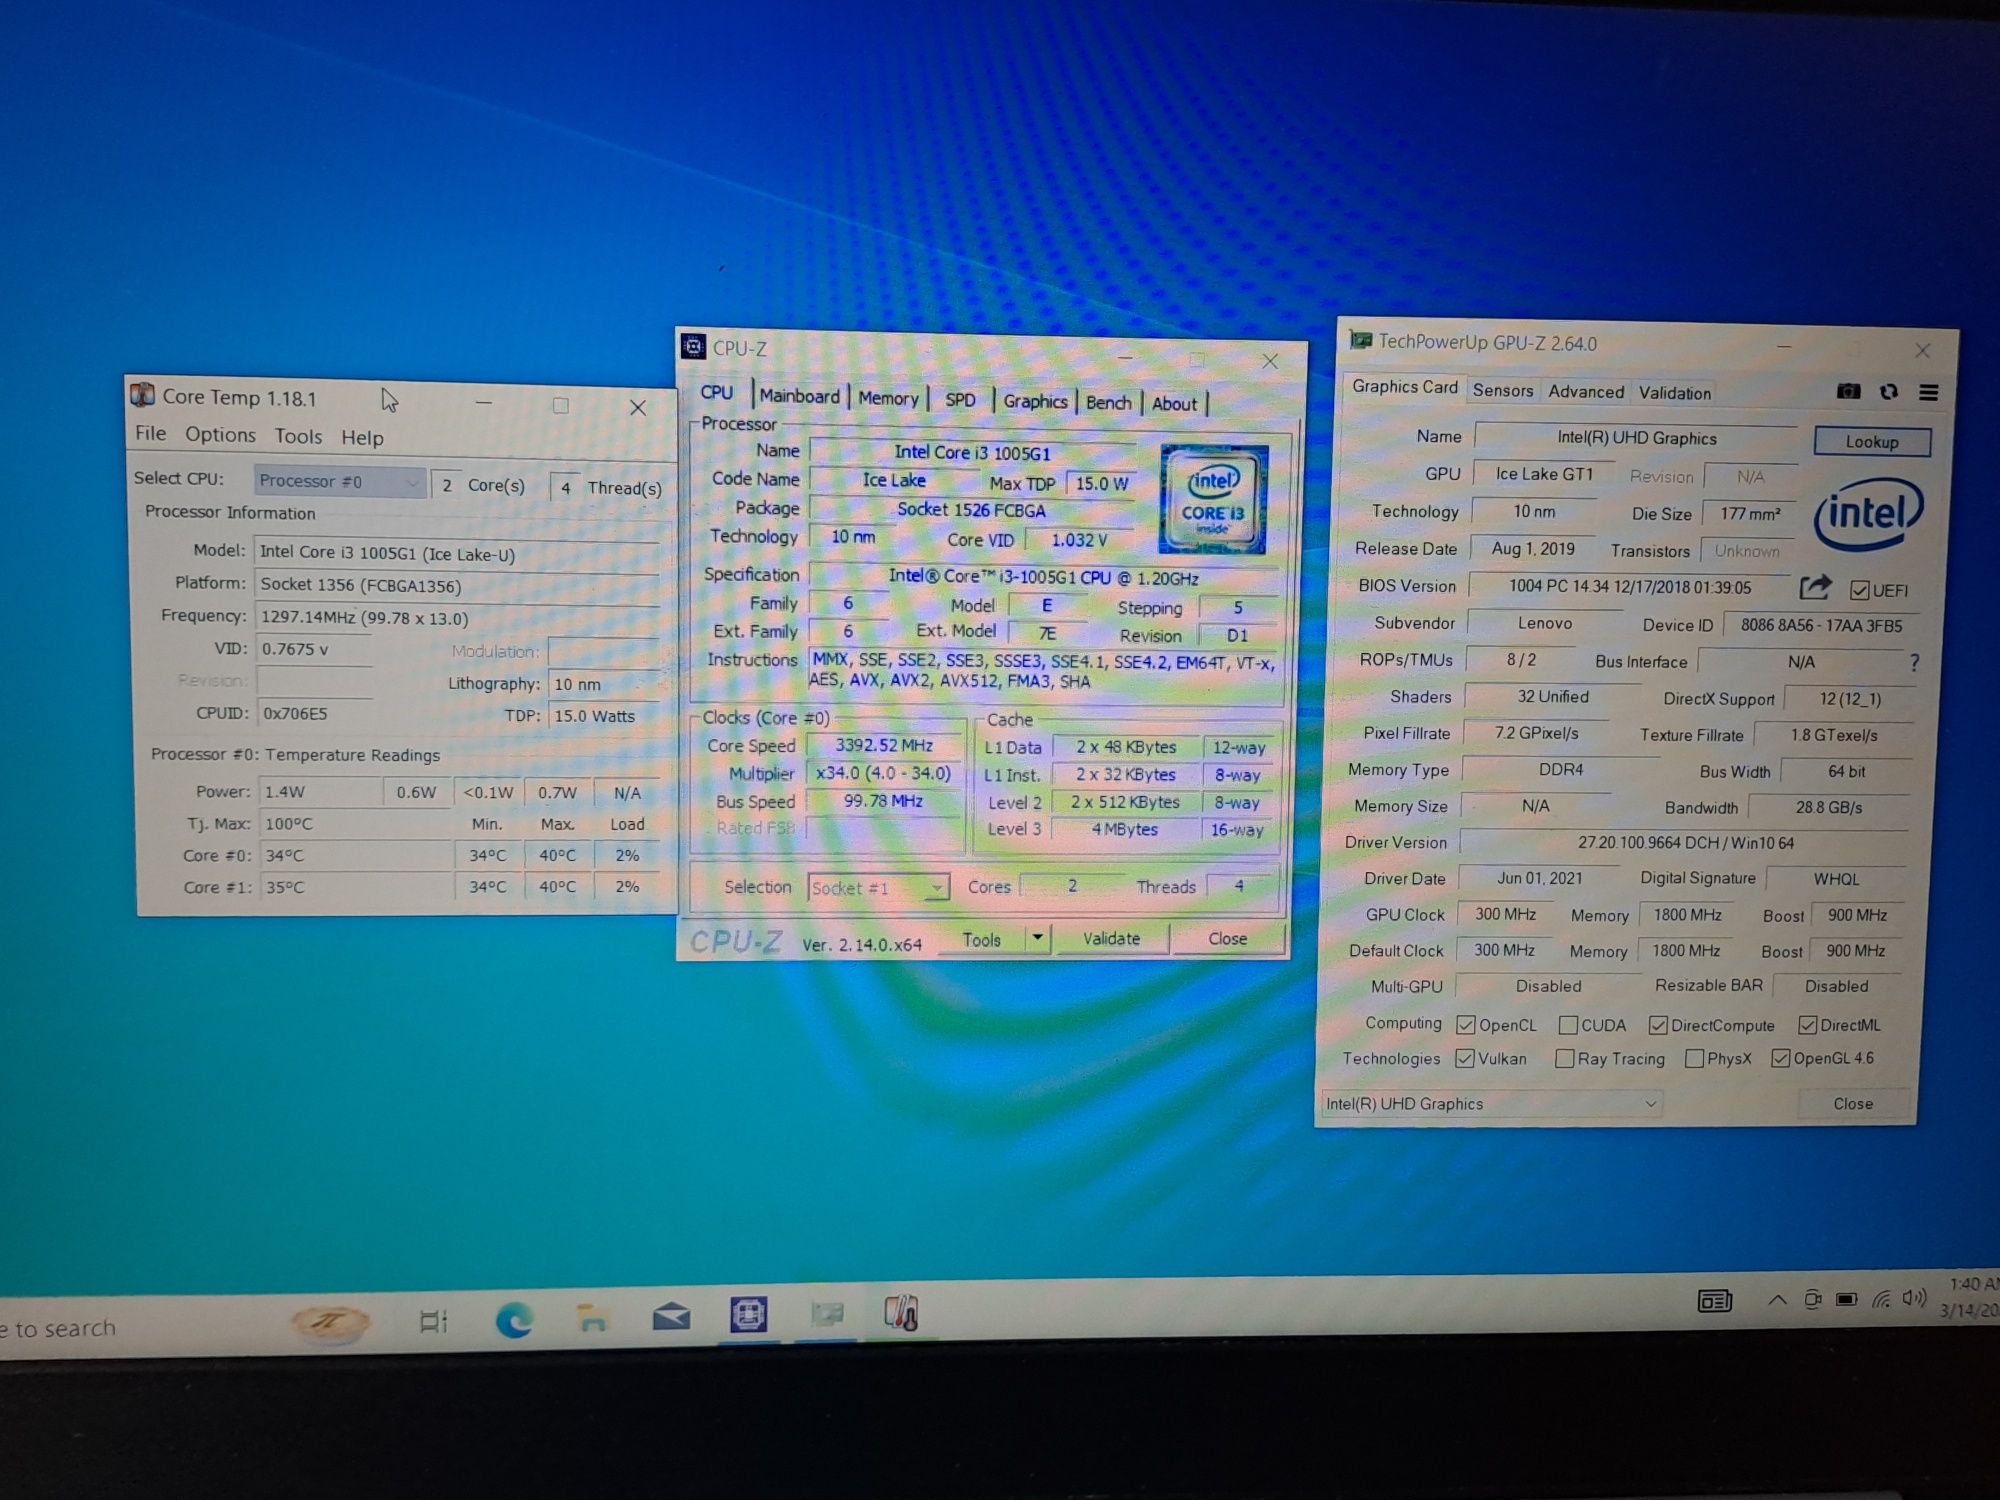
Task: Open the Tools dropdown arrow in CPU-Z
Action: click(x=1038, y=938)
